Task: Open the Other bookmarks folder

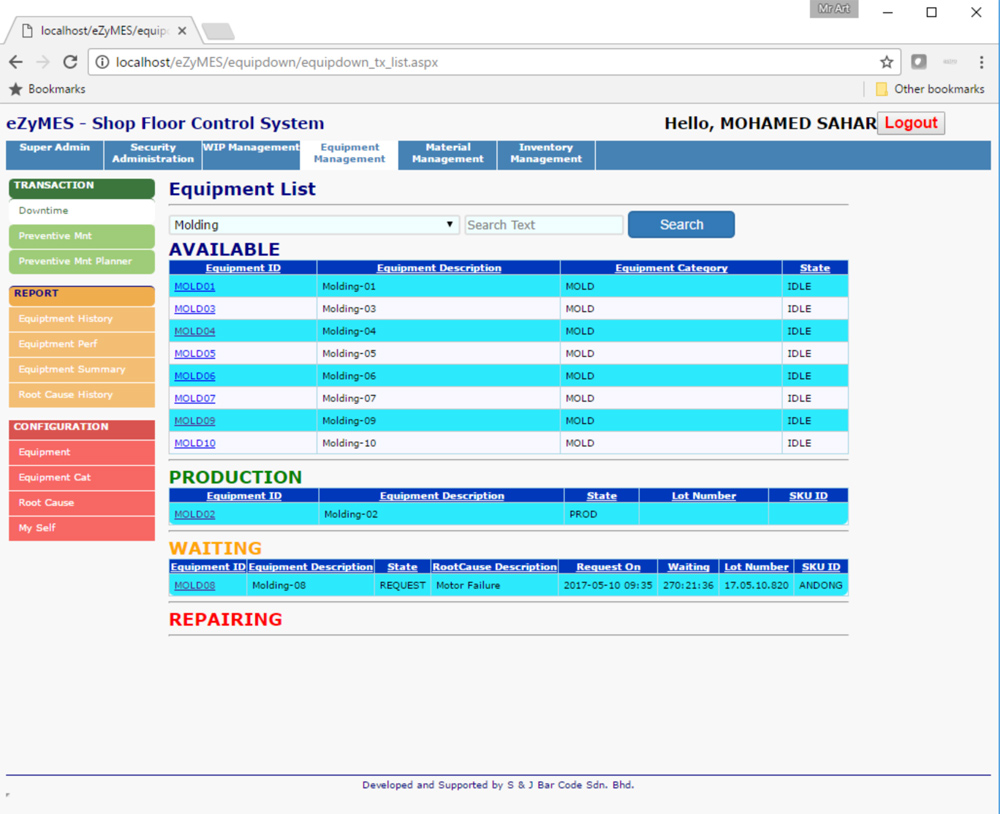Action: point(929,89)
